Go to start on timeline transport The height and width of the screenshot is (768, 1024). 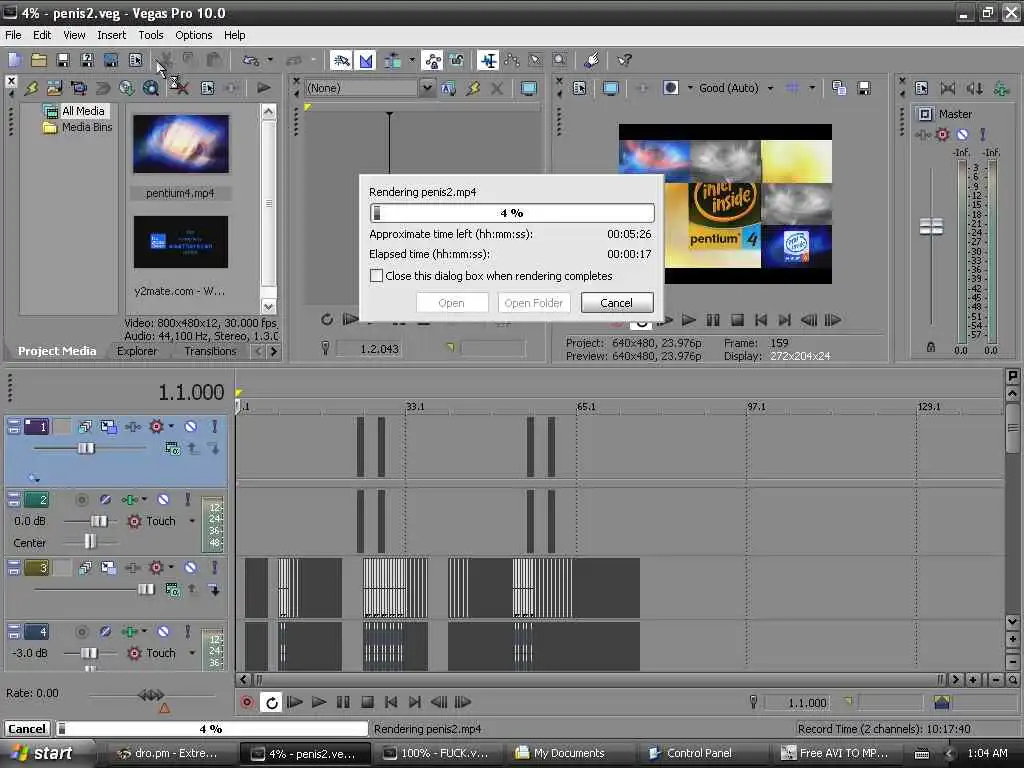pos(391,703)
